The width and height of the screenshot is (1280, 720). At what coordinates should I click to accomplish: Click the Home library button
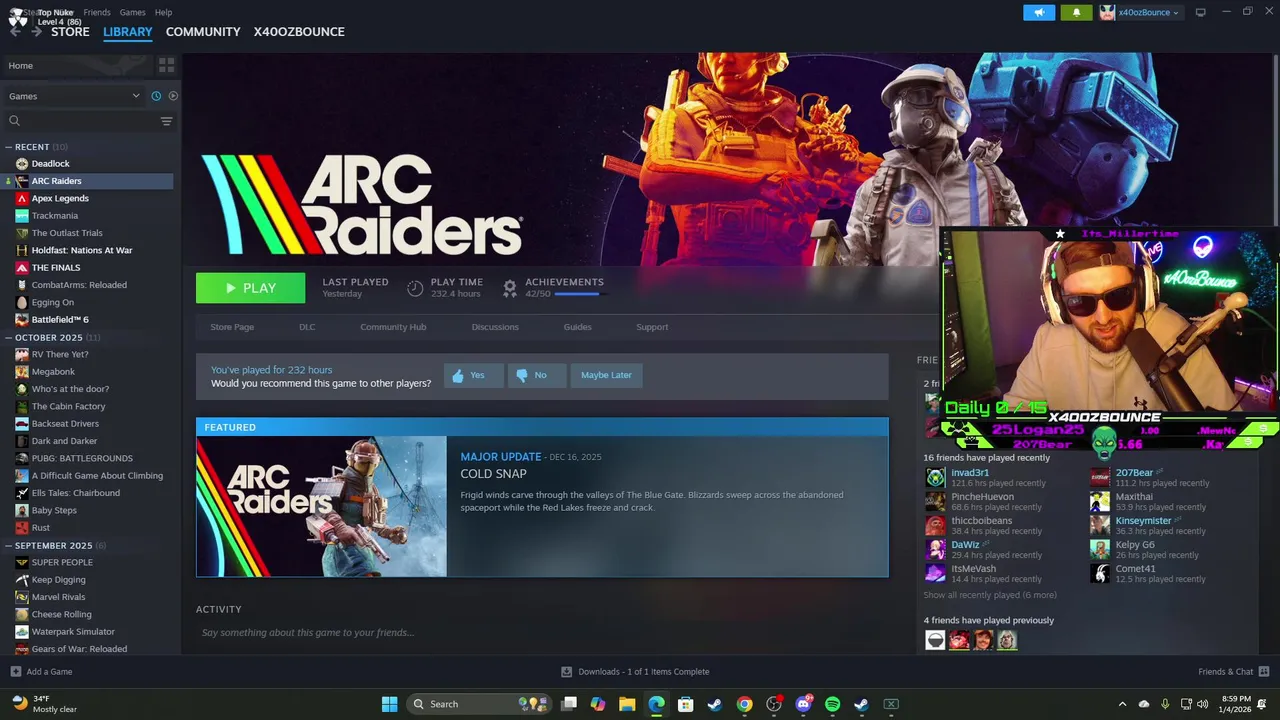tap(78, 65)
